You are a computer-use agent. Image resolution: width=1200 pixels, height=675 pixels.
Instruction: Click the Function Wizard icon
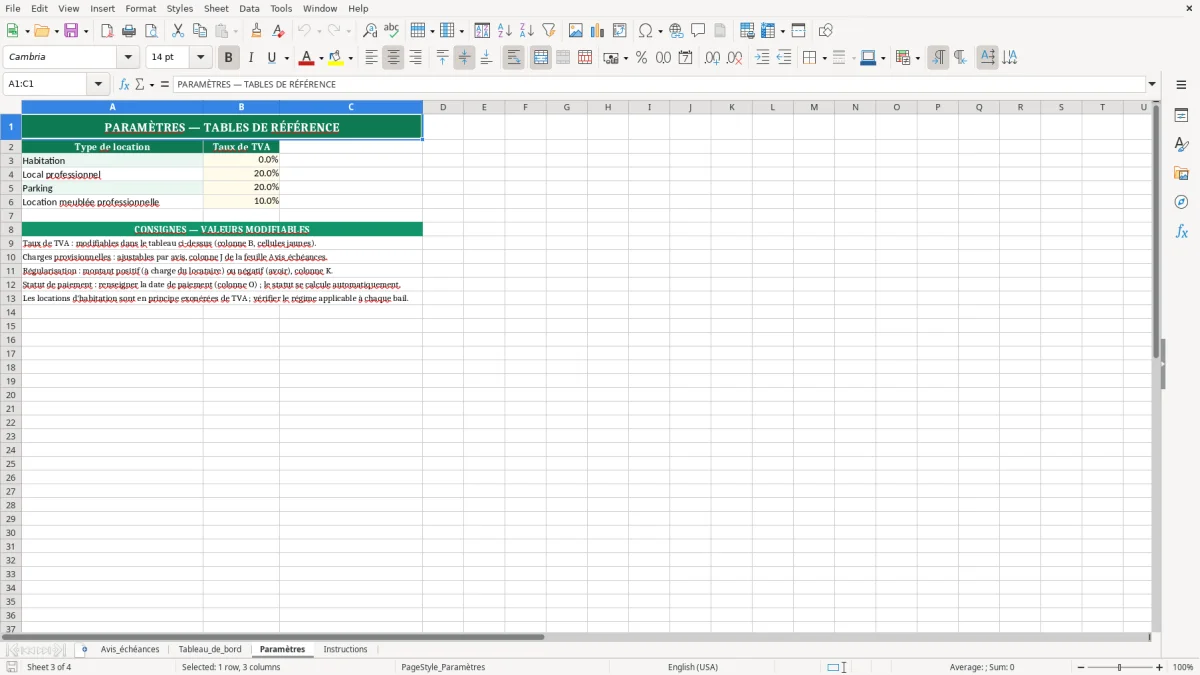pos(125,84)
